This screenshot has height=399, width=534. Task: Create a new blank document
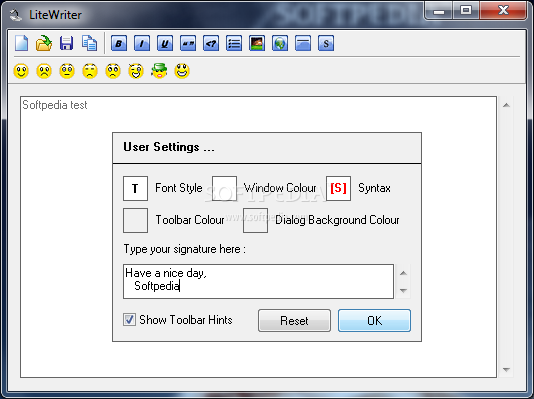pos(21,43)
